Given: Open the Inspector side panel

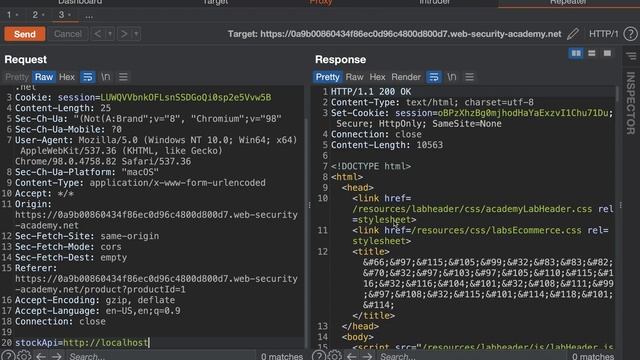Looking at the screenshot, I should tap(631, 103).
